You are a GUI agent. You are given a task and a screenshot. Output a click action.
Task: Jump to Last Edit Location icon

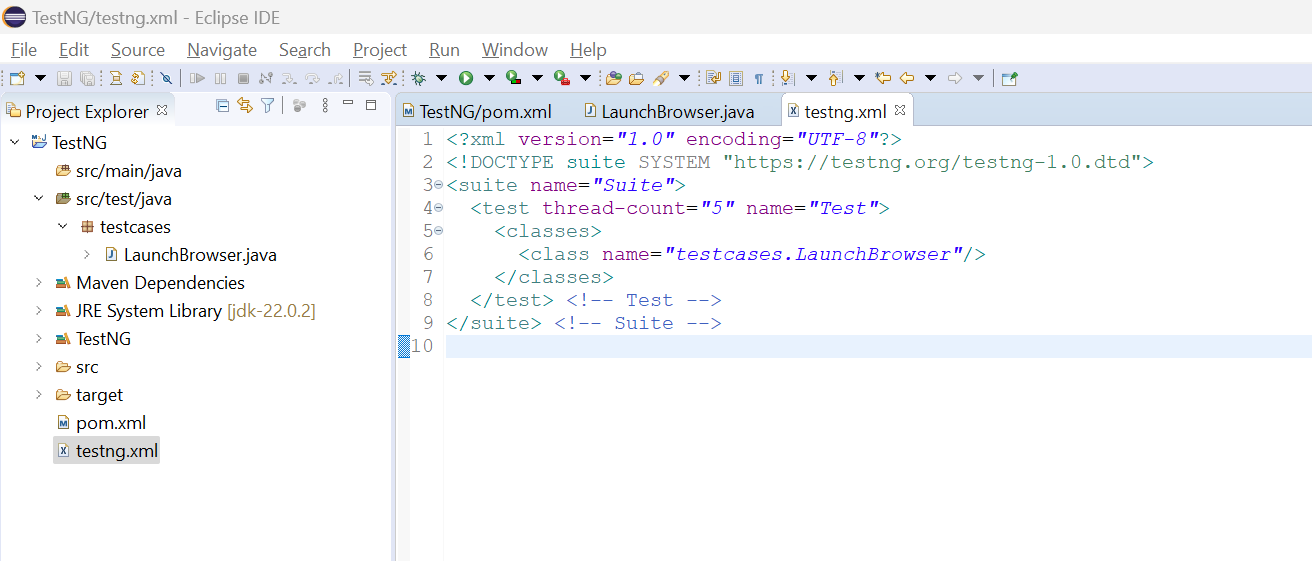(x=882, y=78)
